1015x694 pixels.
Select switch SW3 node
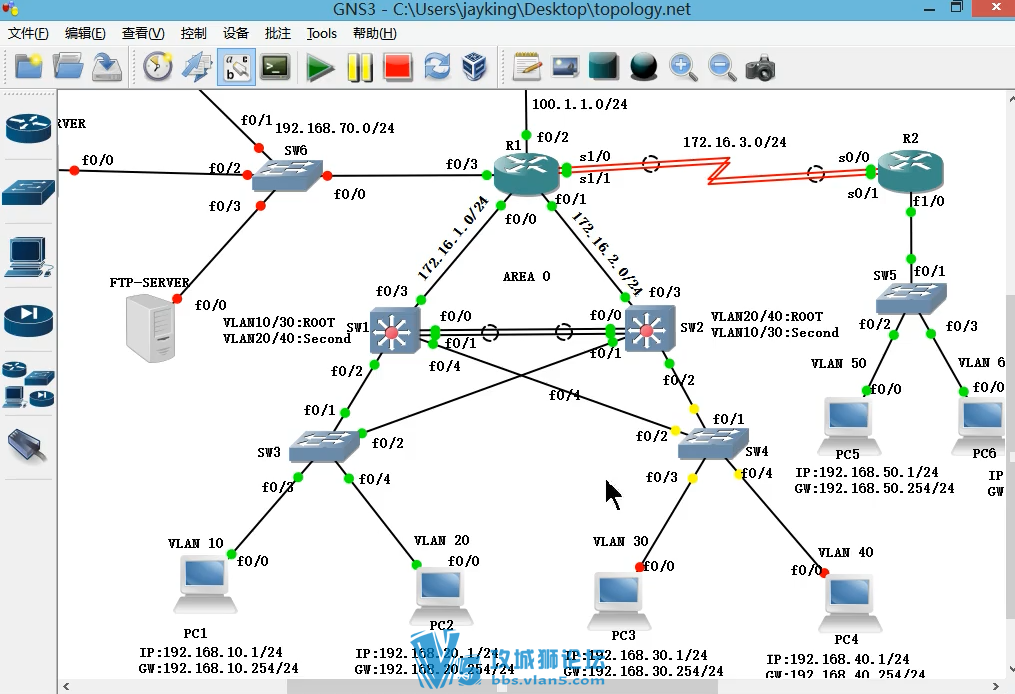point(324,446)
